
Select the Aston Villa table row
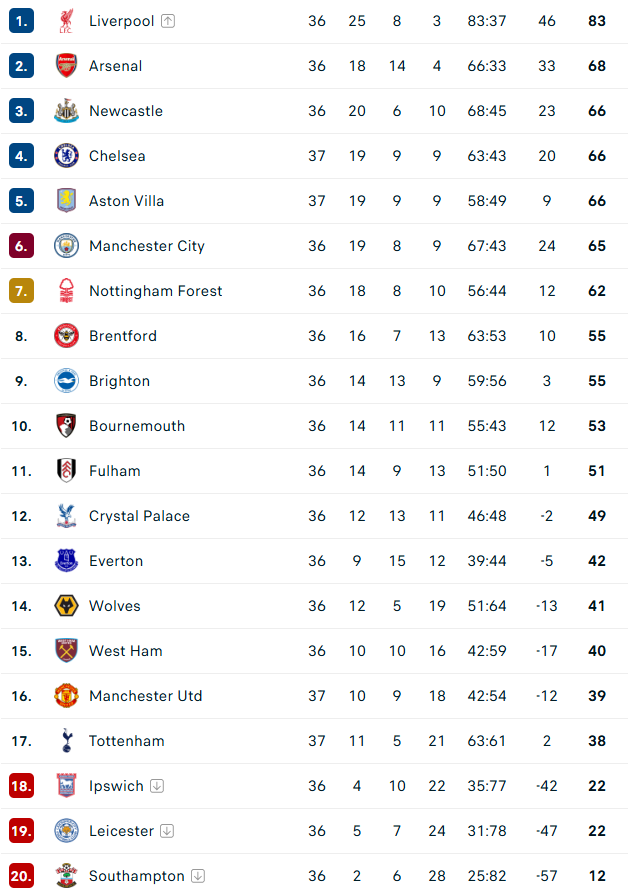click(x=314, y=201)
